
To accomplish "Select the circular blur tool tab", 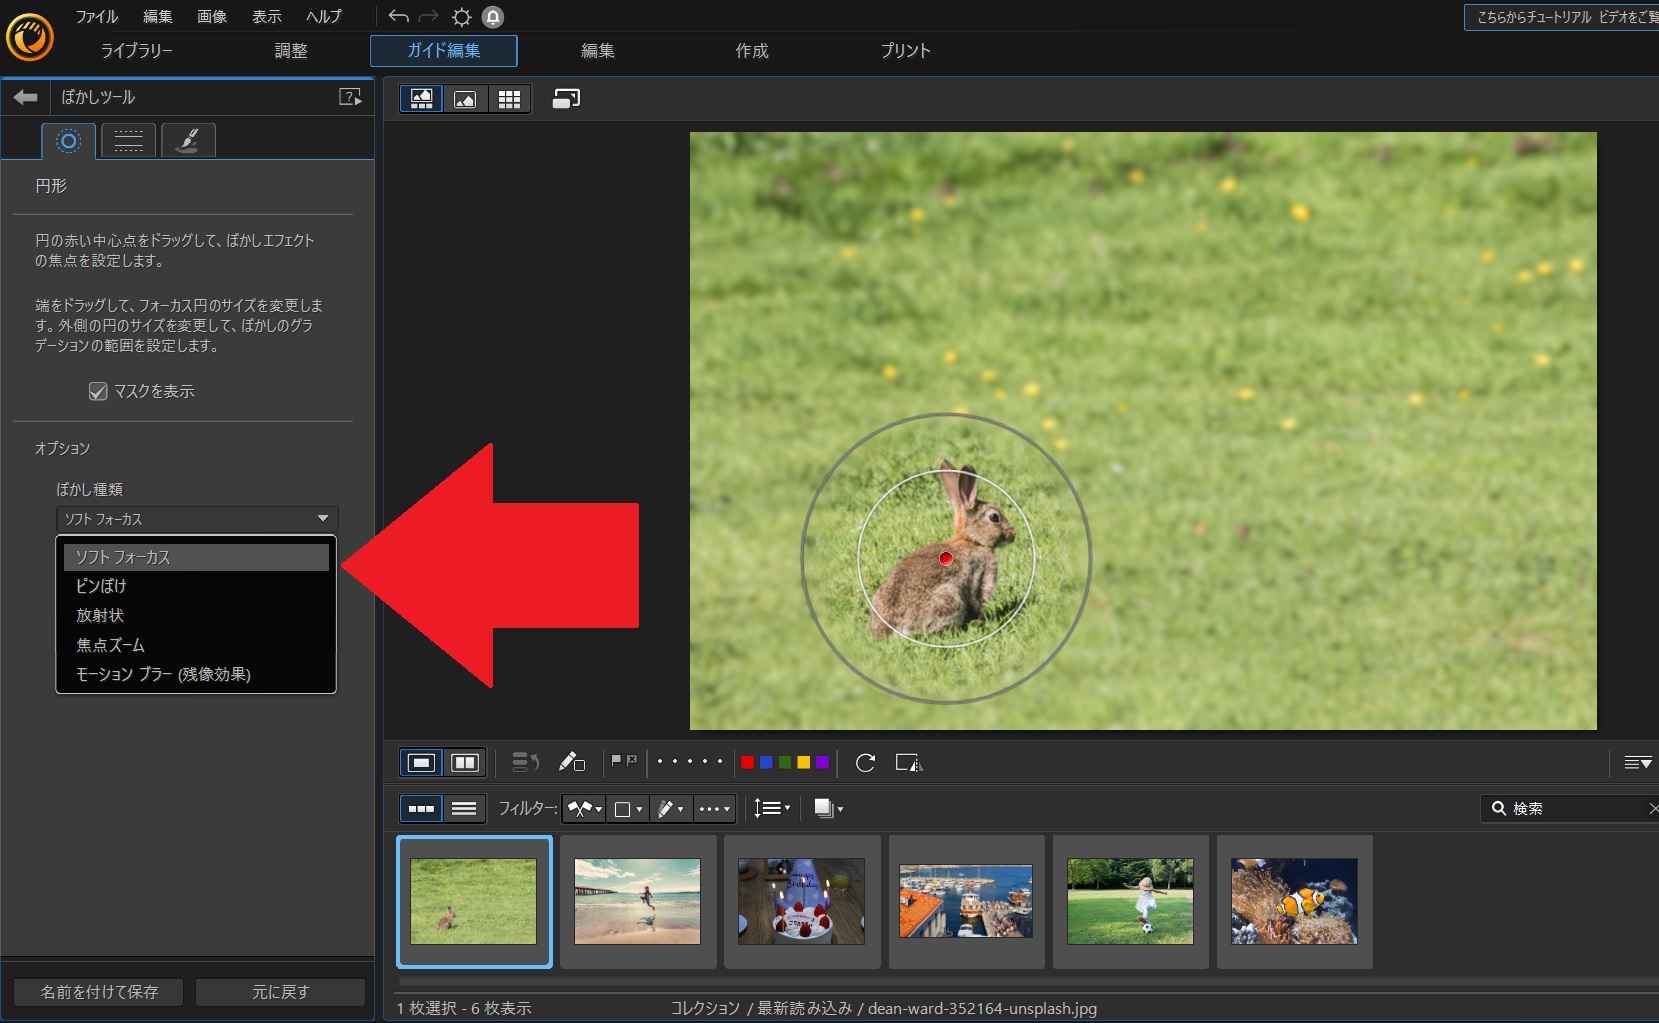I will (x=68, y=141).
